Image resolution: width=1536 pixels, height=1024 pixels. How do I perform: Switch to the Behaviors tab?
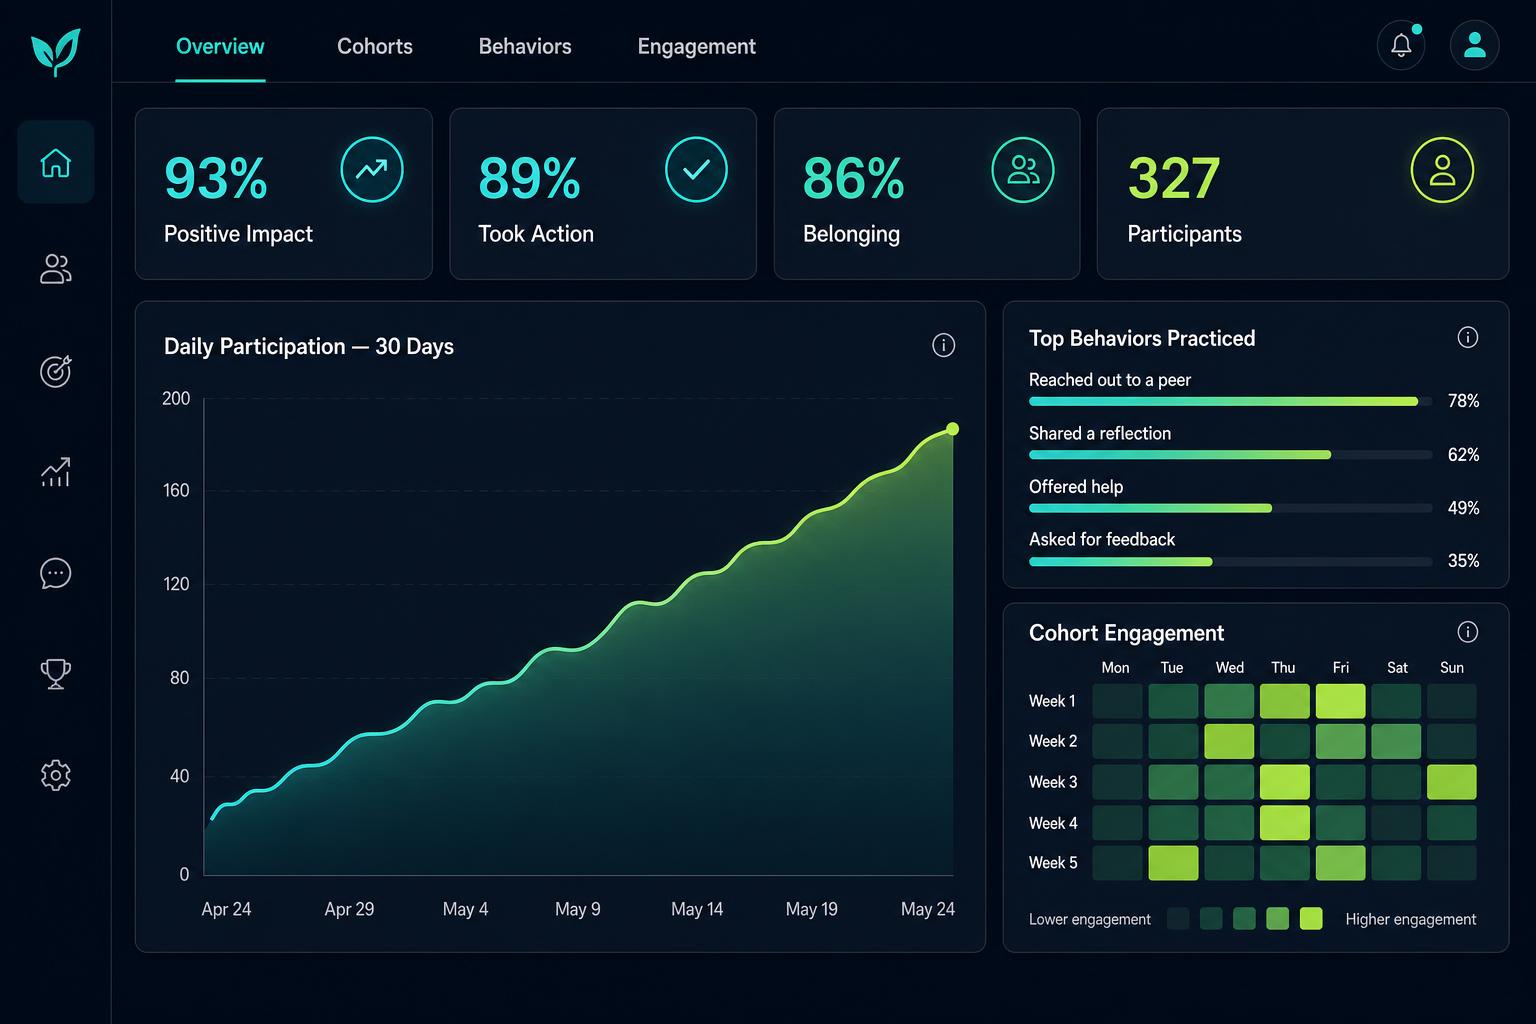[x=525, y=46]
